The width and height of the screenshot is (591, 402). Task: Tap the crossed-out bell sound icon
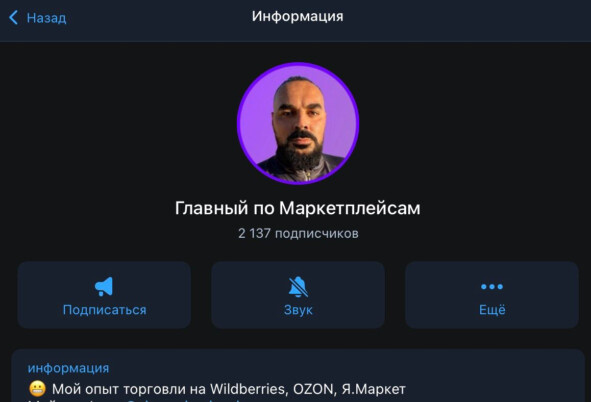click(298, 287)
